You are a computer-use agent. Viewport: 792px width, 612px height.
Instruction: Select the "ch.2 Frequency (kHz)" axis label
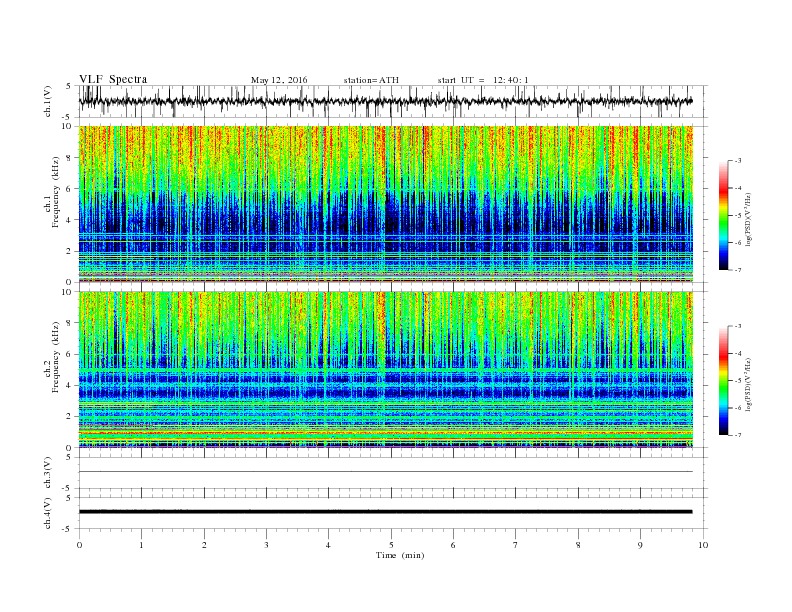(x=53, y=358)
